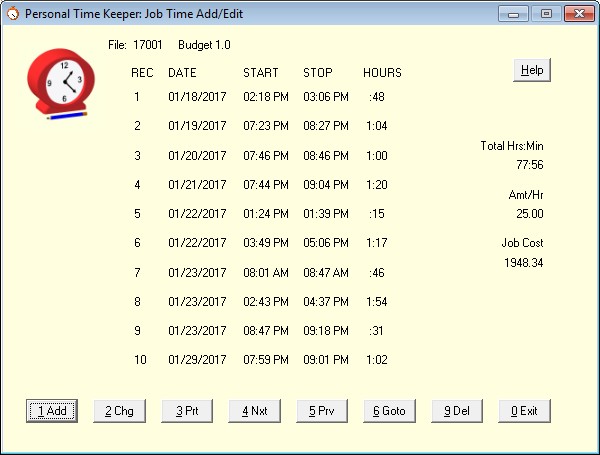Click stop time 09:01 PM

click(326, 360)
